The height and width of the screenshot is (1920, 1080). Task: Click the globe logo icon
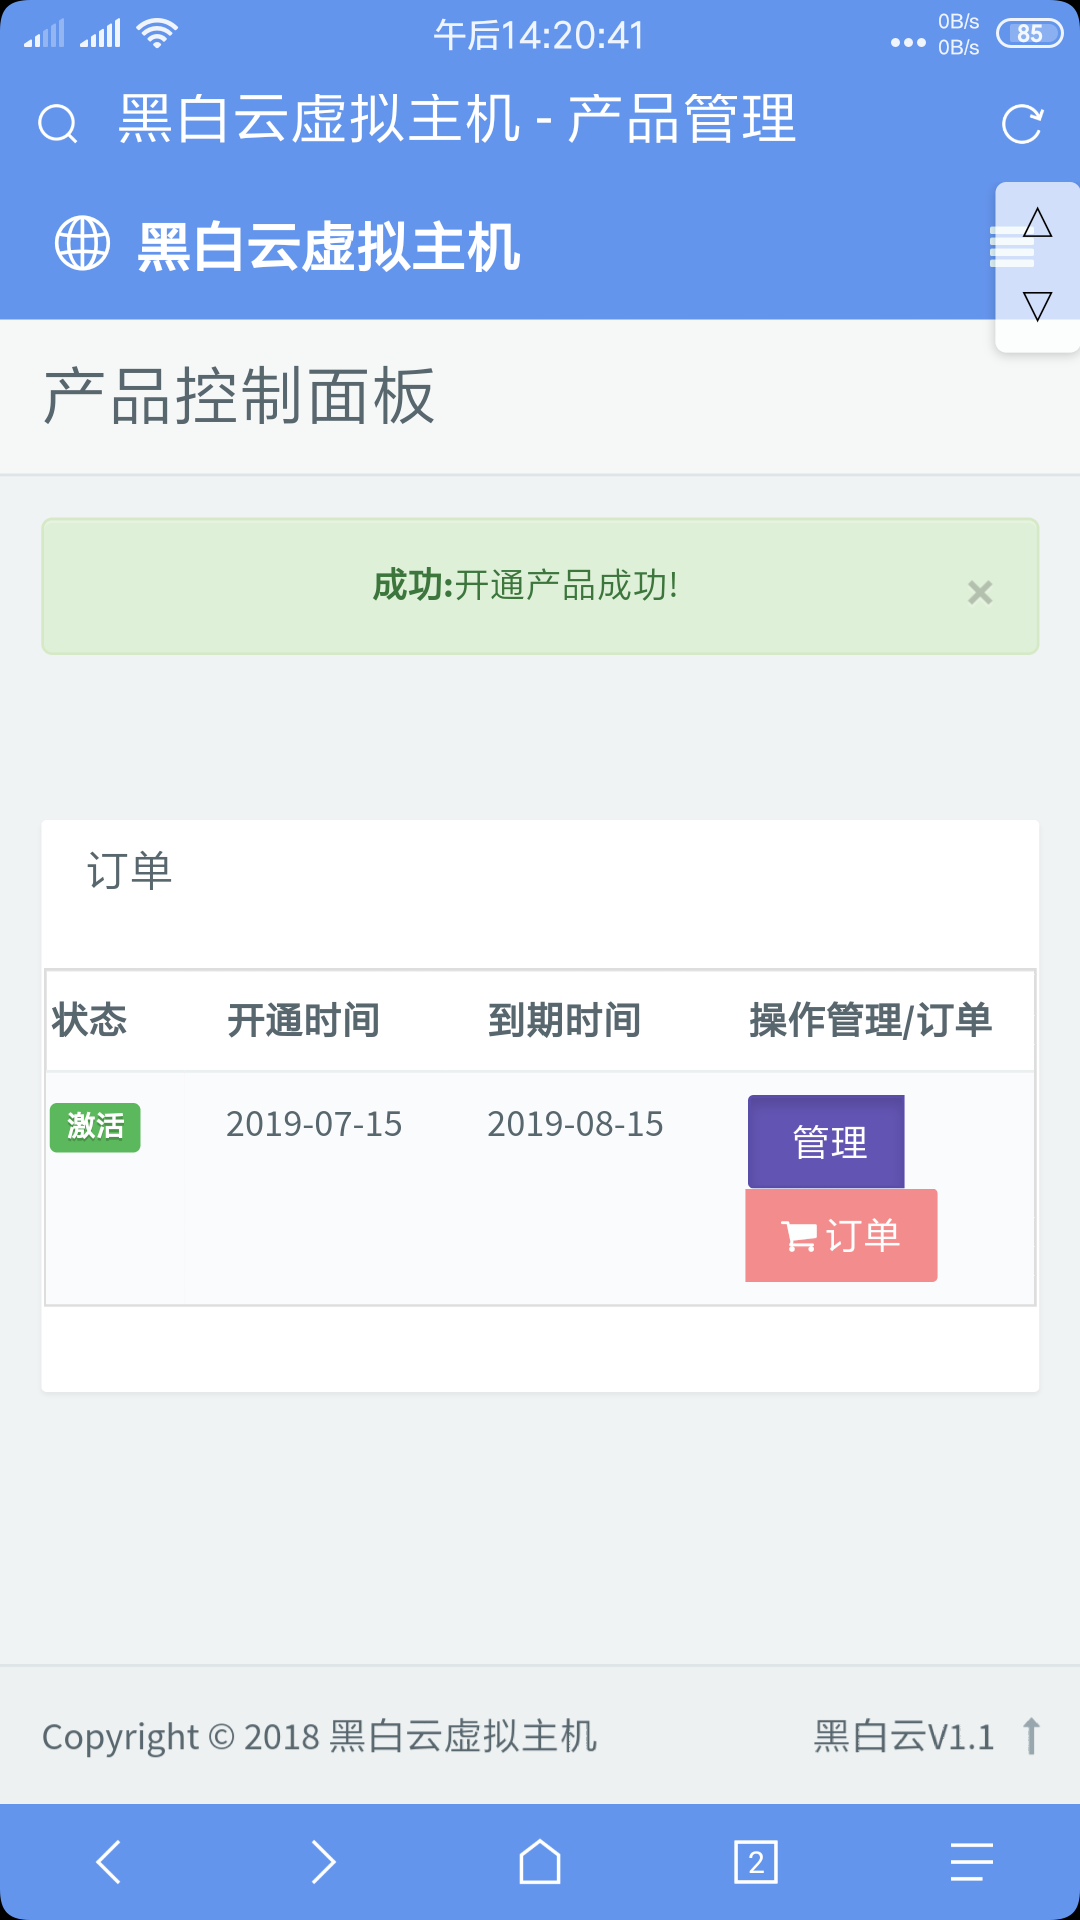pyautogui.click(x=82, y=243)
